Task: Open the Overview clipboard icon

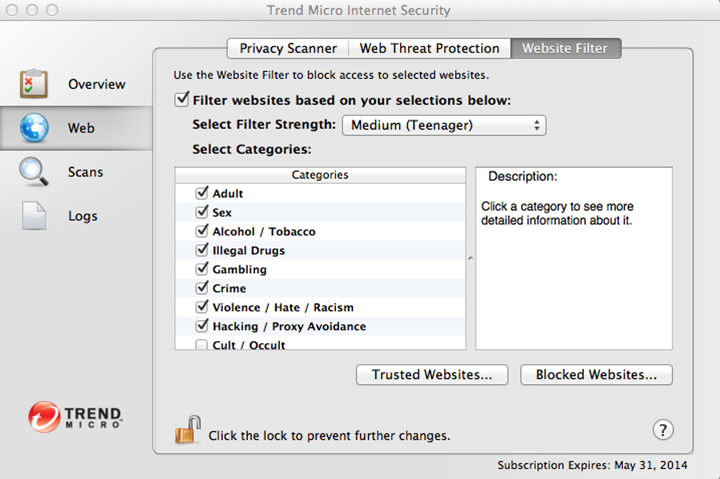Action: (x=34, y=84)
